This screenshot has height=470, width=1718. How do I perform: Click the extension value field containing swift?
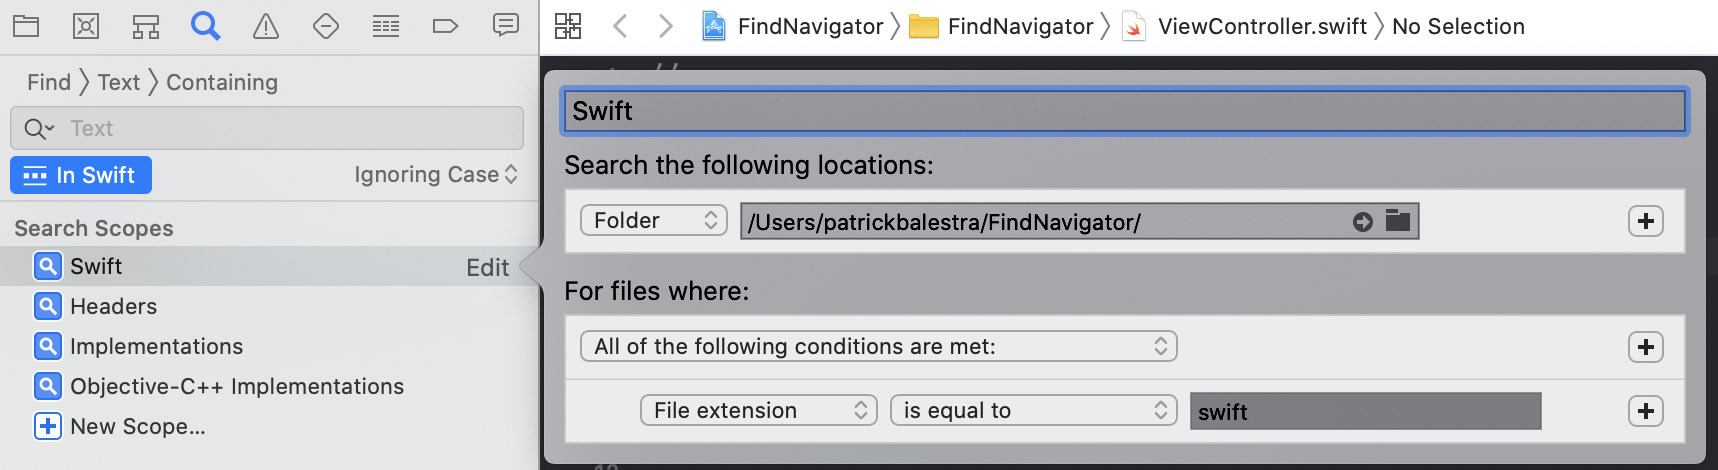coord(1366,411)
